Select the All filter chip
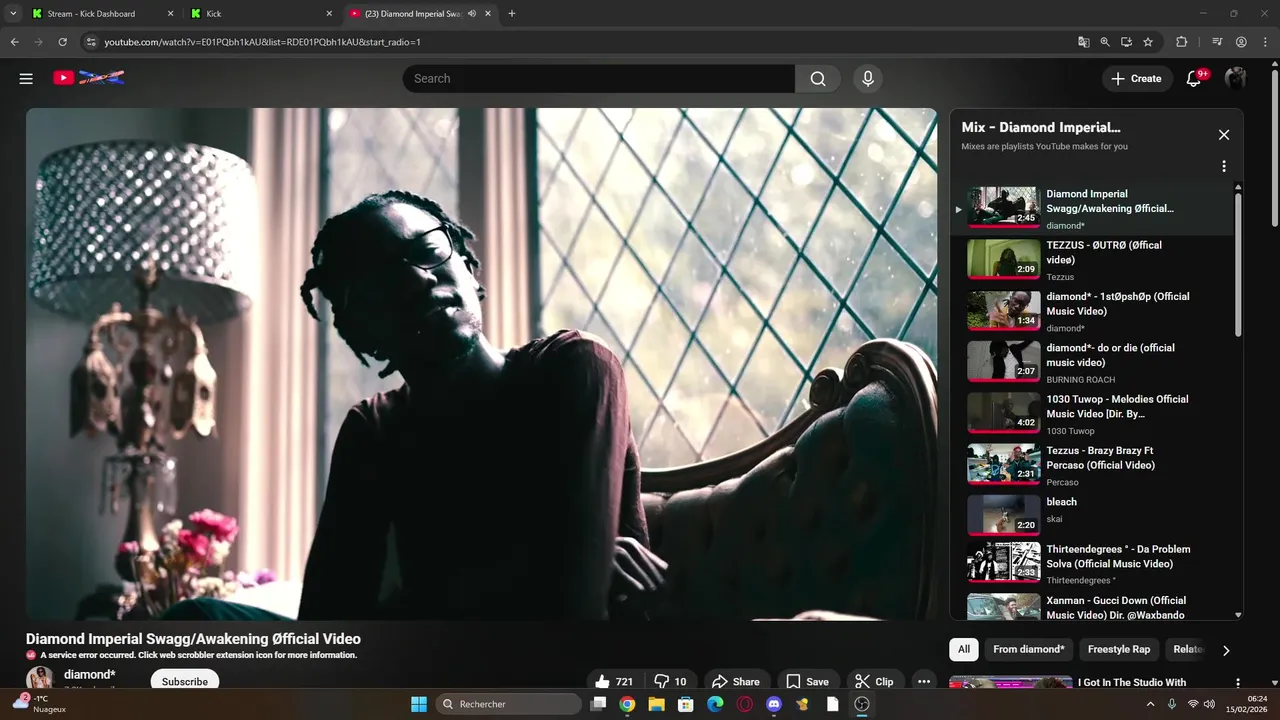The height and width of the screenshot is (720, 1280). [x=964, y=649]
